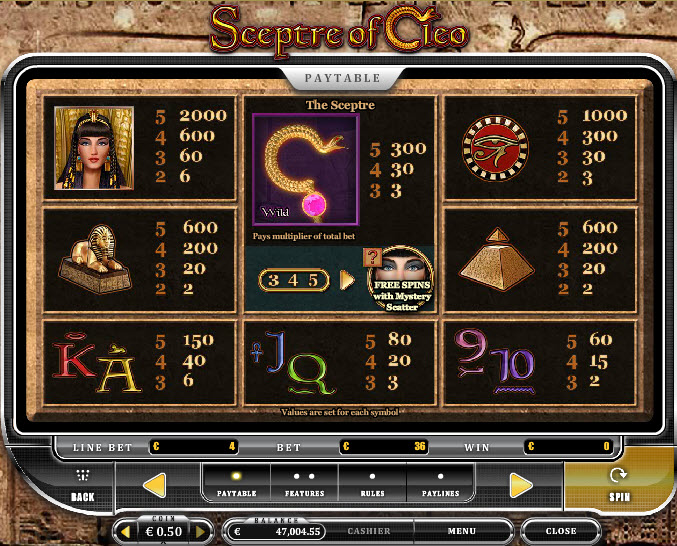
Task: Click the small arrow beside 3 4 5
Action: pos(347,280)
